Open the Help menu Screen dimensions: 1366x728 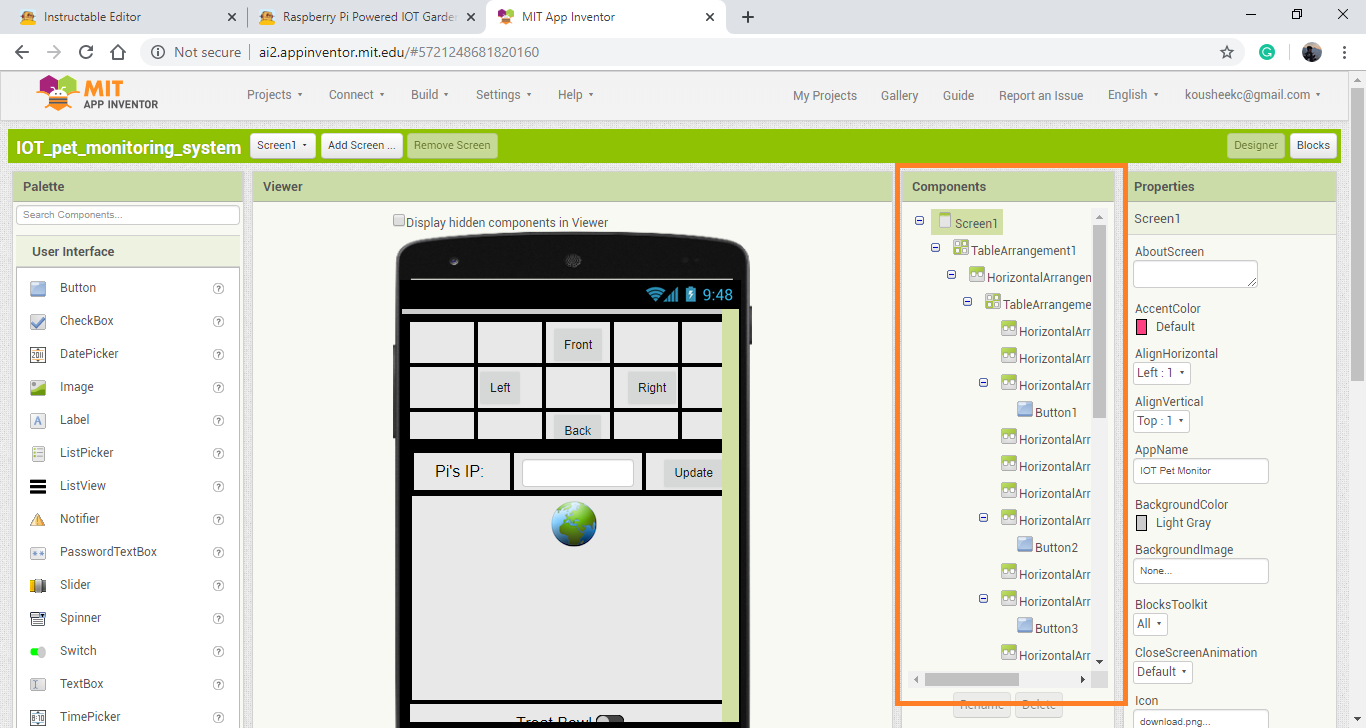tap(576, 95)
